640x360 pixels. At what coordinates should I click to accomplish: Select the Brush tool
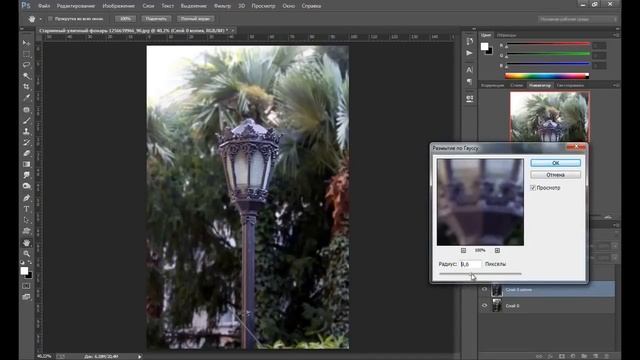[27, 121]
